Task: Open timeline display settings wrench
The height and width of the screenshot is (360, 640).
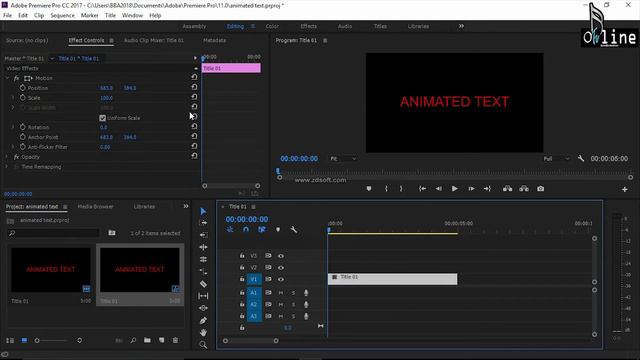Action: click(x=293, y=230)
